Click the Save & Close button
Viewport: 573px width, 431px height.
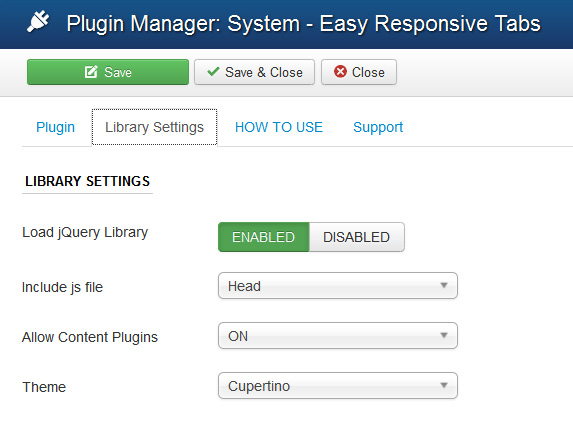[254, 72]
